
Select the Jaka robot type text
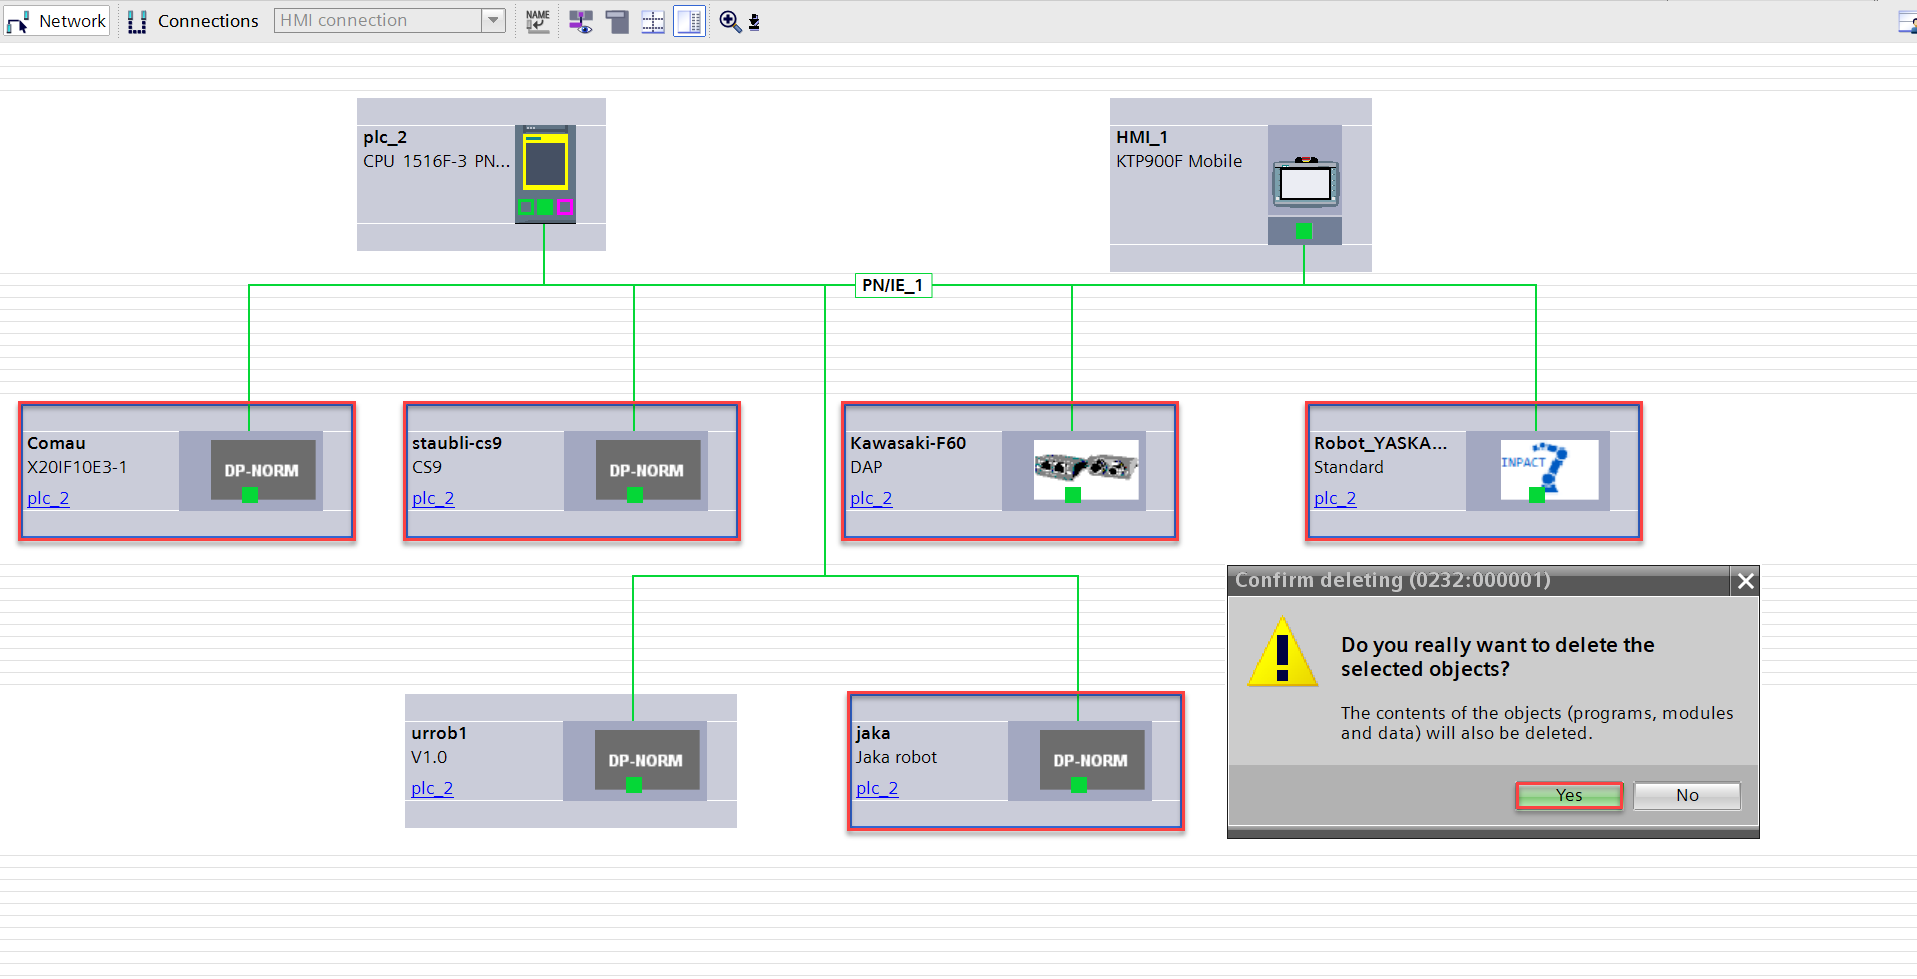click(897, 757)
